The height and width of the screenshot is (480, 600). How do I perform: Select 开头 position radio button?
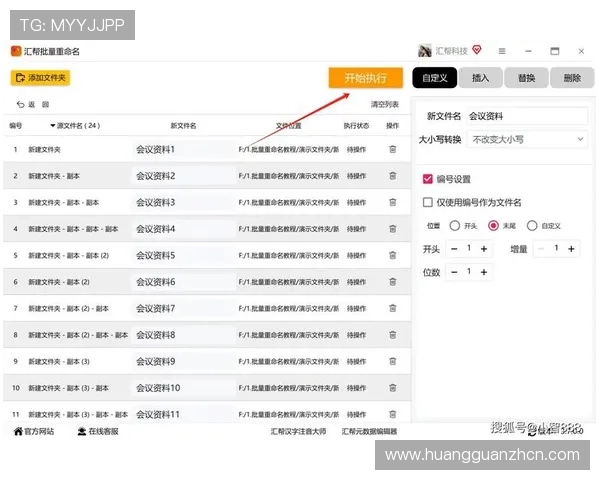[455, 226]
